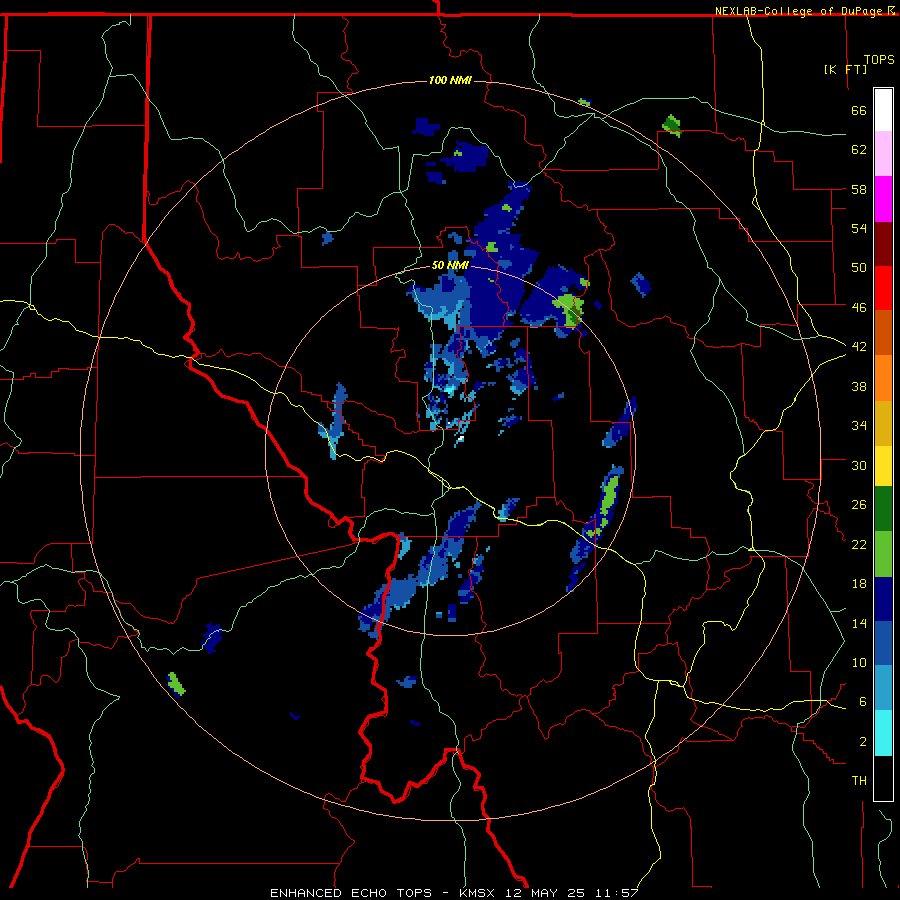Viewport: 900px width, 900px height.
Task: Click the "NEXLAB-College of DuPage" credit text
Action: tap(800, 11)
